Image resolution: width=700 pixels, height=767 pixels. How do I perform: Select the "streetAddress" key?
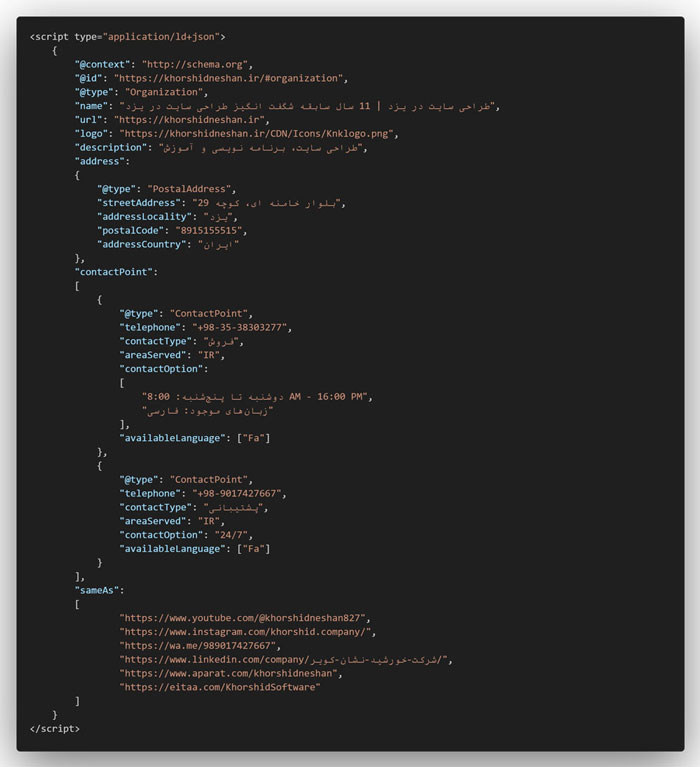139,203
